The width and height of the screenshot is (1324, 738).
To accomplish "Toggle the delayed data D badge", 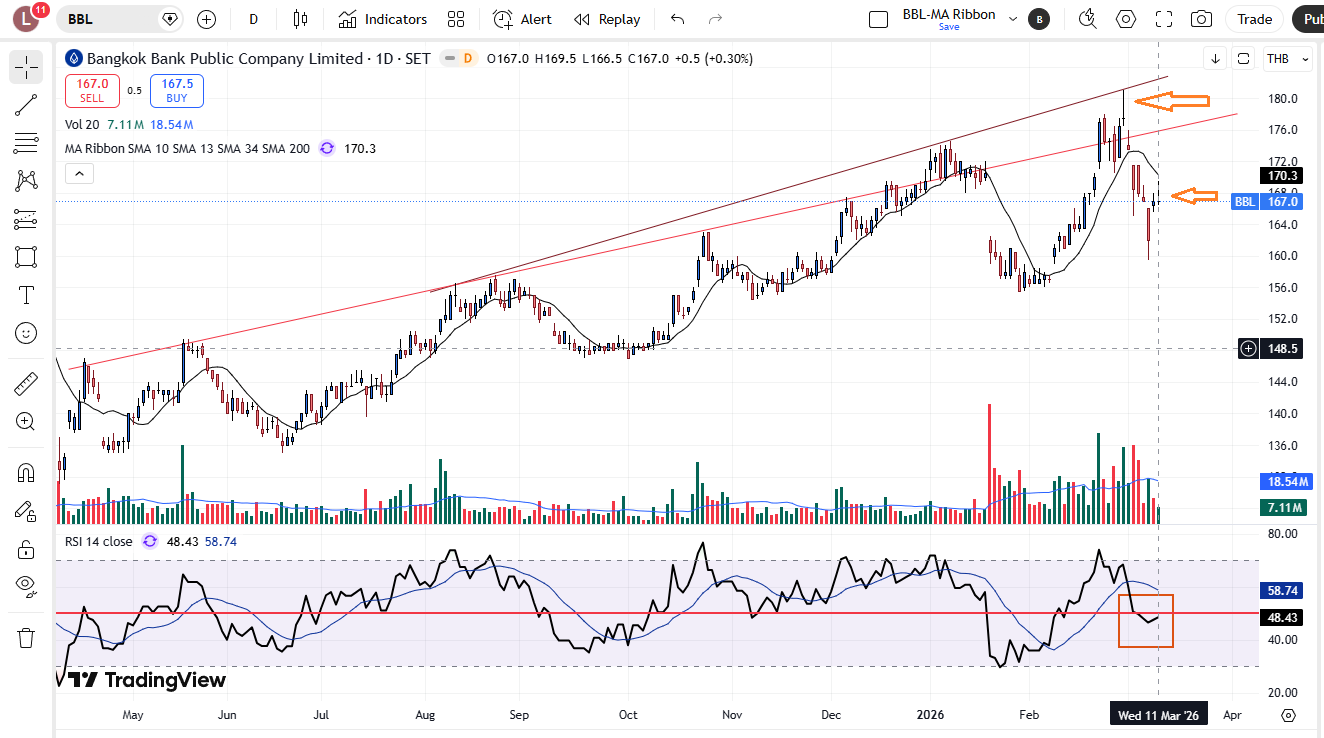I will point(467,59).
